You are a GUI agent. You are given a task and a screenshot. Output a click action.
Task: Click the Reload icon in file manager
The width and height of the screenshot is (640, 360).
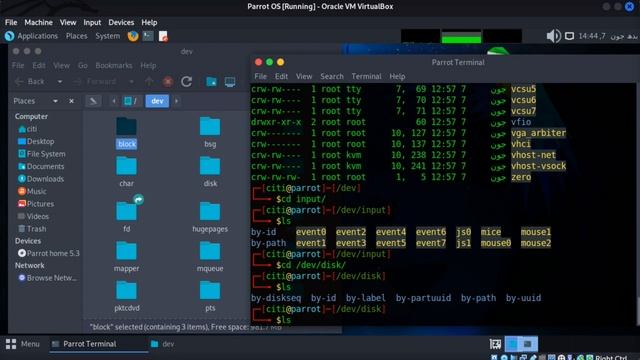(187, 82)
